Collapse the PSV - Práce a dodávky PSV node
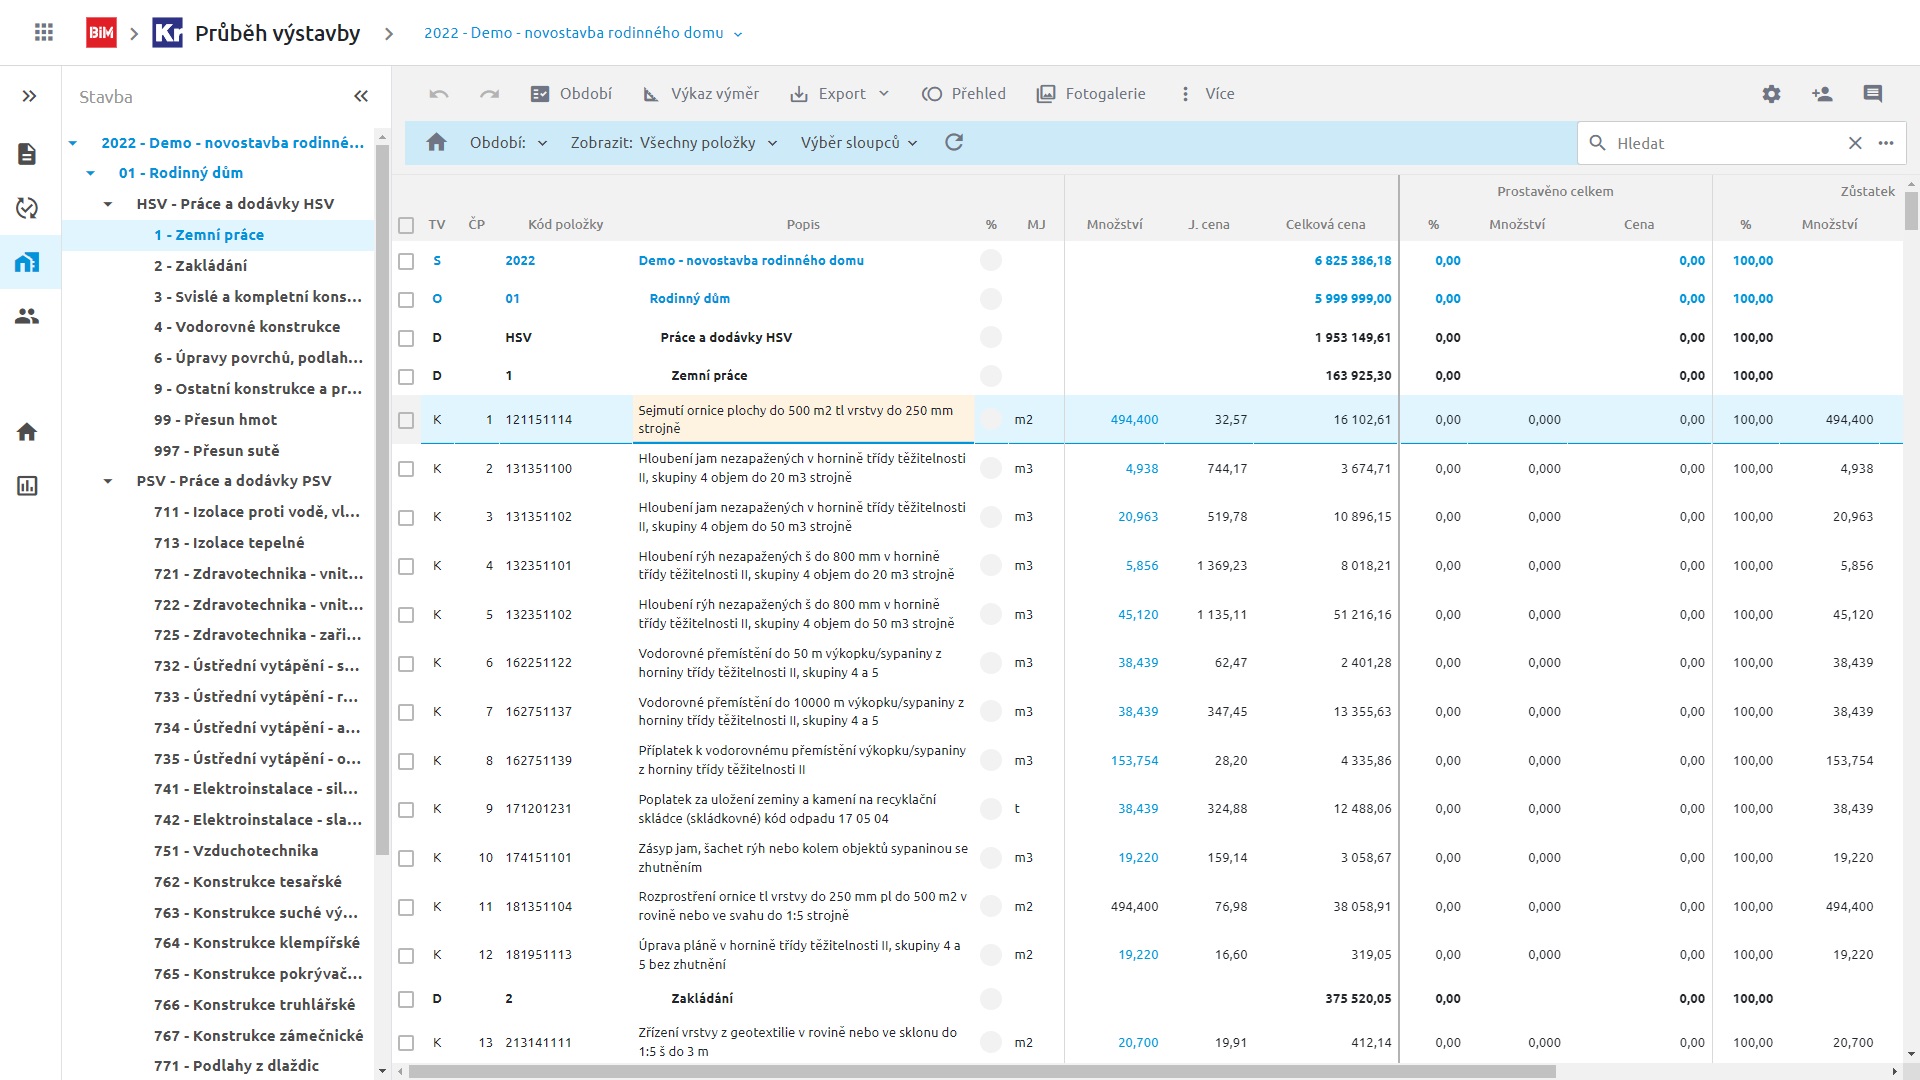The width and height of the screenshot is (1920, 1080). (x=108, y=481)
